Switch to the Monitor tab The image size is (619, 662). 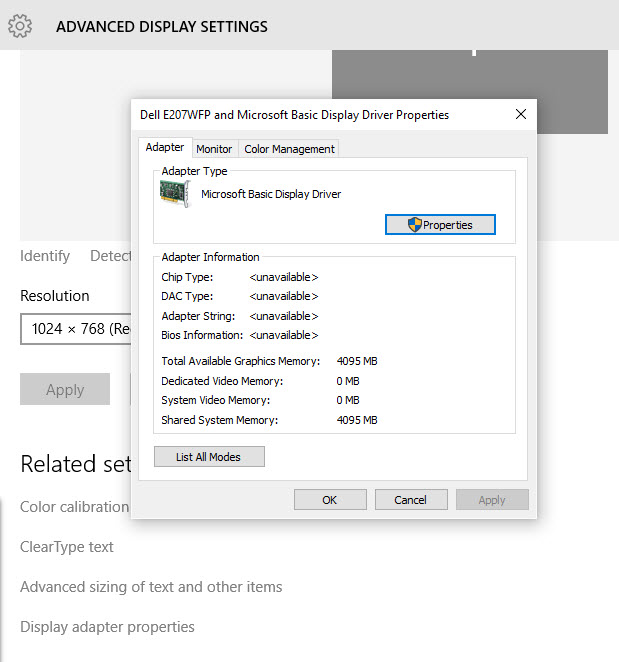tap(214, 149)
